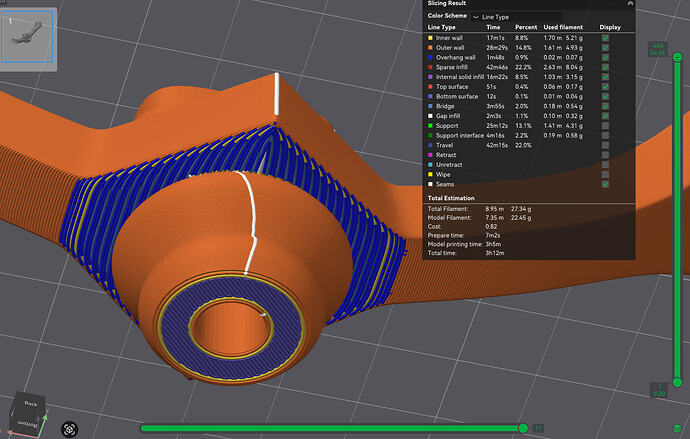
Task: Click the "Display" column header
Action: pyautogui.click(x=610, y=27)
